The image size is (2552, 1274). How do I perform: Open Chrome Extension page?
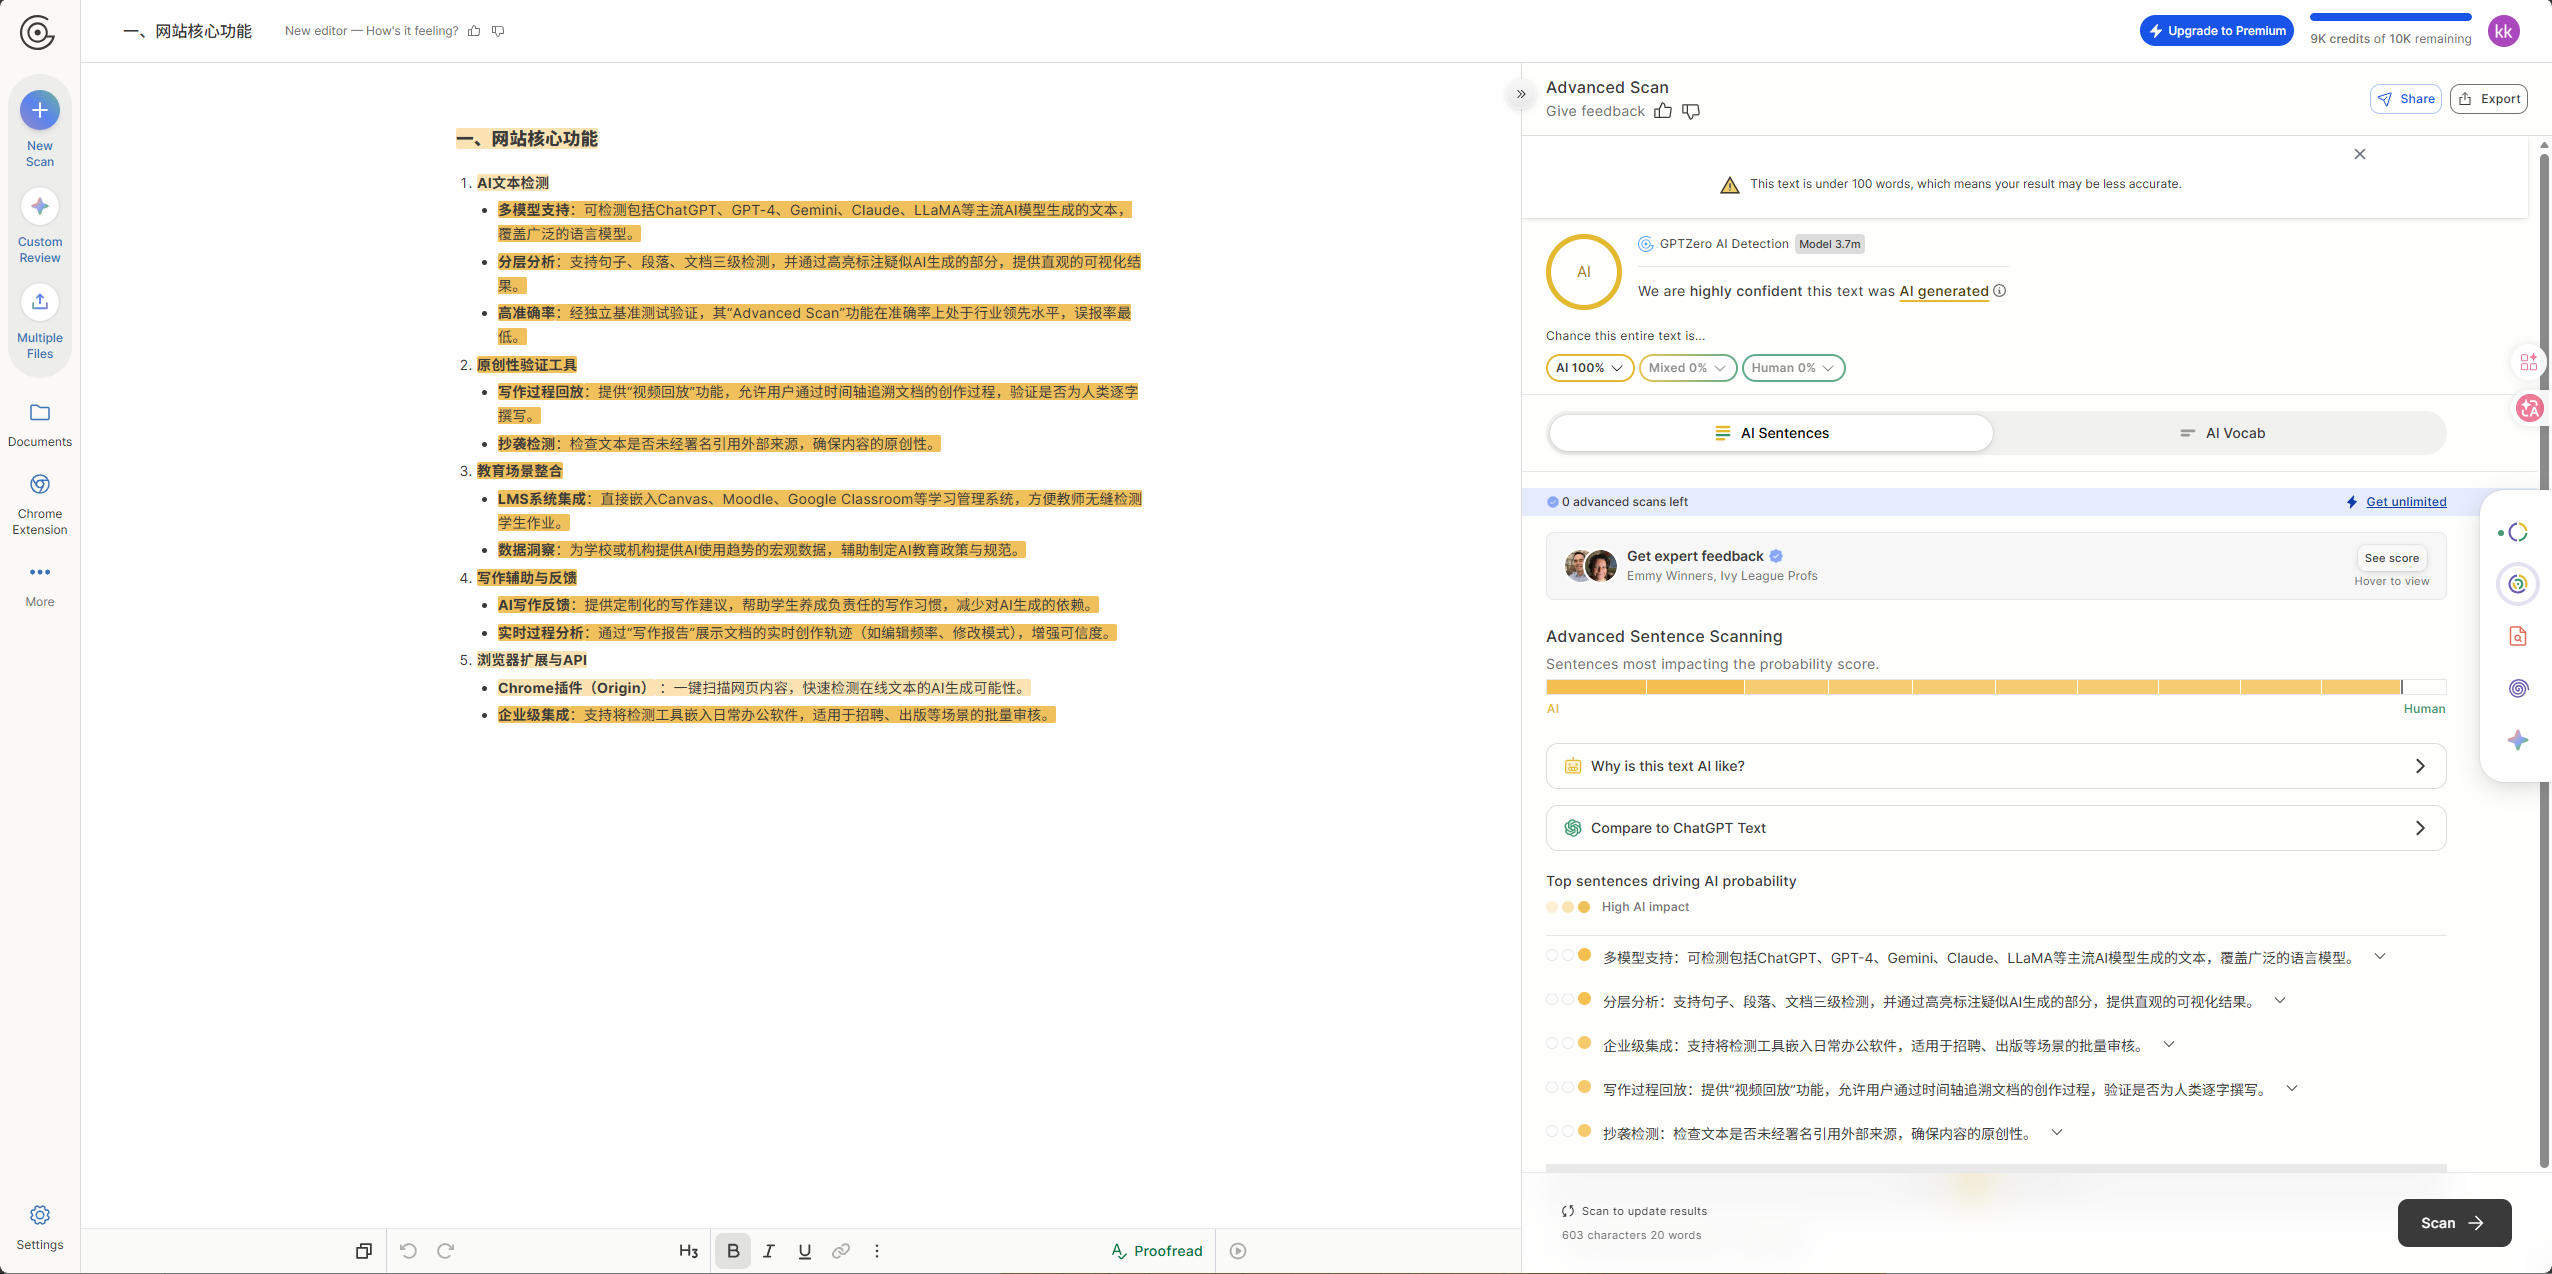point(40,505)
